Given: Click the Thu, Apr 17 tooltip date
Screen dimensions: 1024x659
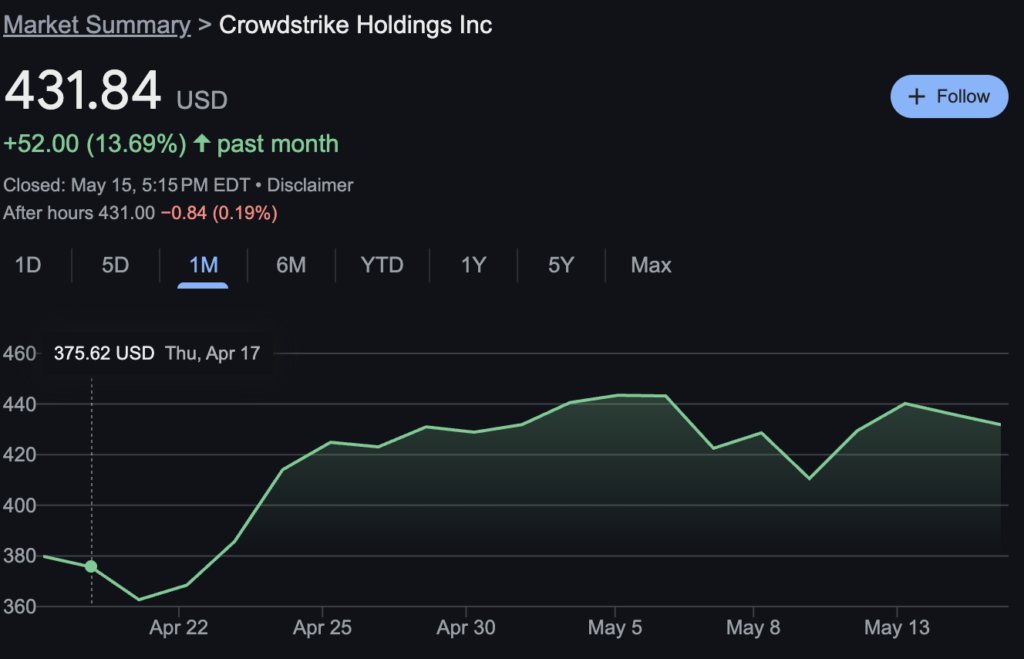Looking at the screenshot, I should click(213, 353).
